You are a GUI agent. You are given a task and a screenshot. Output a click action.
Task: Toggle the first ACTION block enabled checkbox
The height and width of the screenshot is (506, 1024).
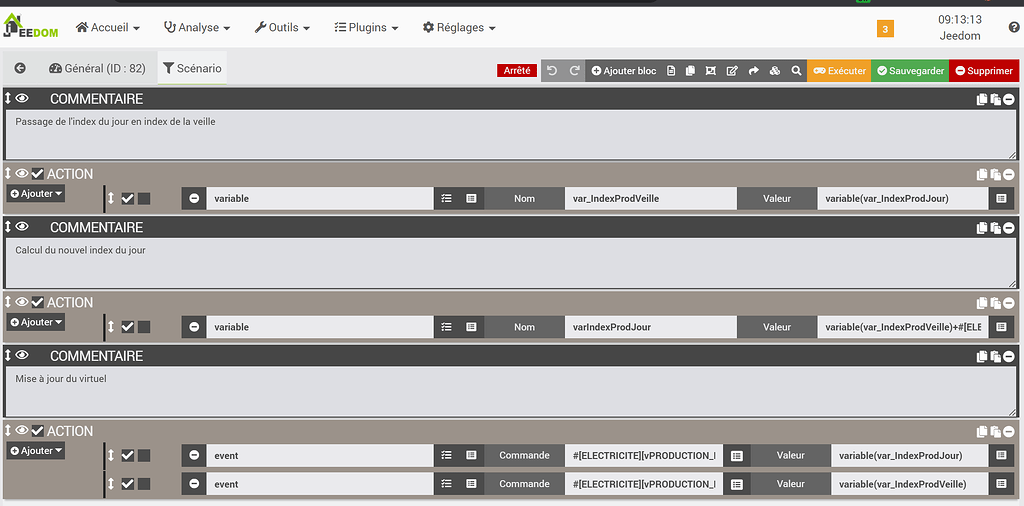tap(38, 174)
